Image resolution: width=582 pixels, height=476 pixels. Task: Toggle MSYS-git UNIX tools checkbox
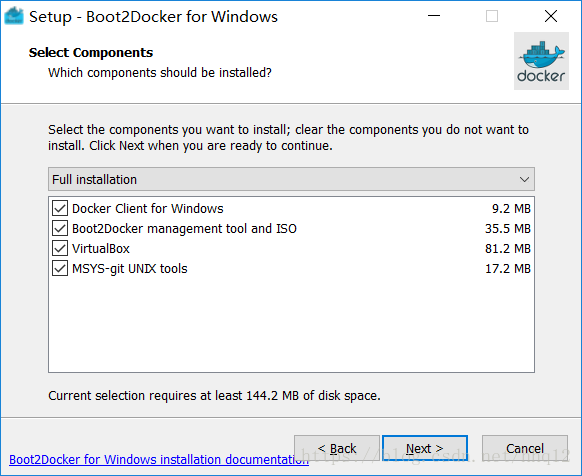click(x=60, y=268)
